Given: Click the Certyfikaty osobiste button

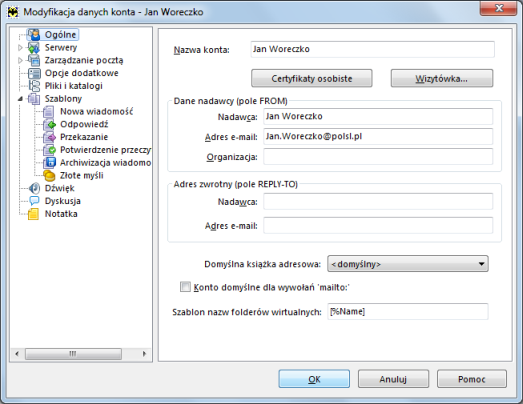Looking at the screenshot, I should pyautogui.click(x=312, y=78).
